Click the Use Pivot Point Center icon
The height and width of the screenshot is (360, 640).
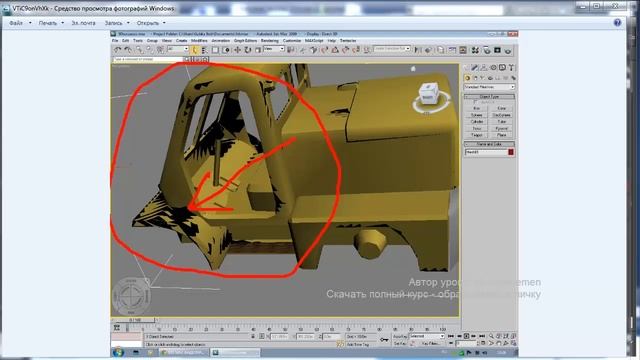[x=291, y=50]
